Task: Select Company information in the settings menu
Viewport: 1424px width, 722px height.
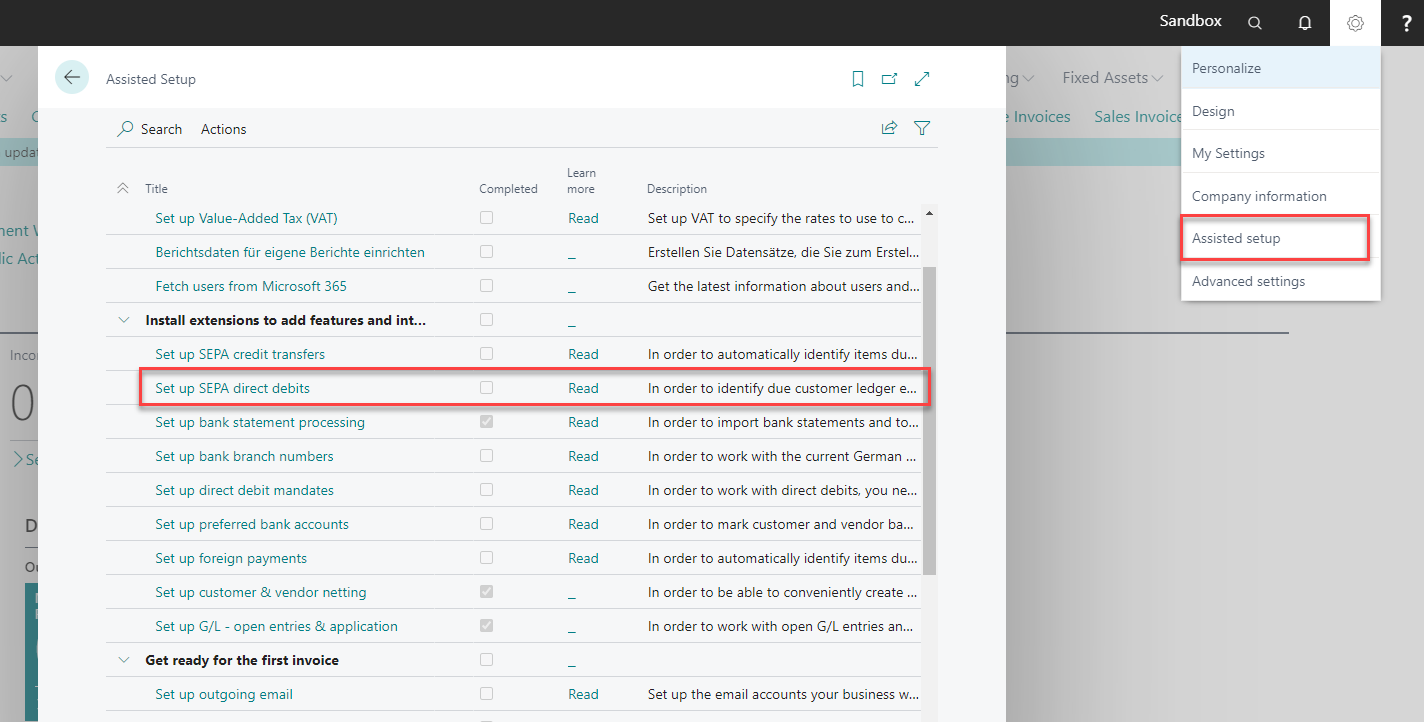Action: click(1259, 195)
